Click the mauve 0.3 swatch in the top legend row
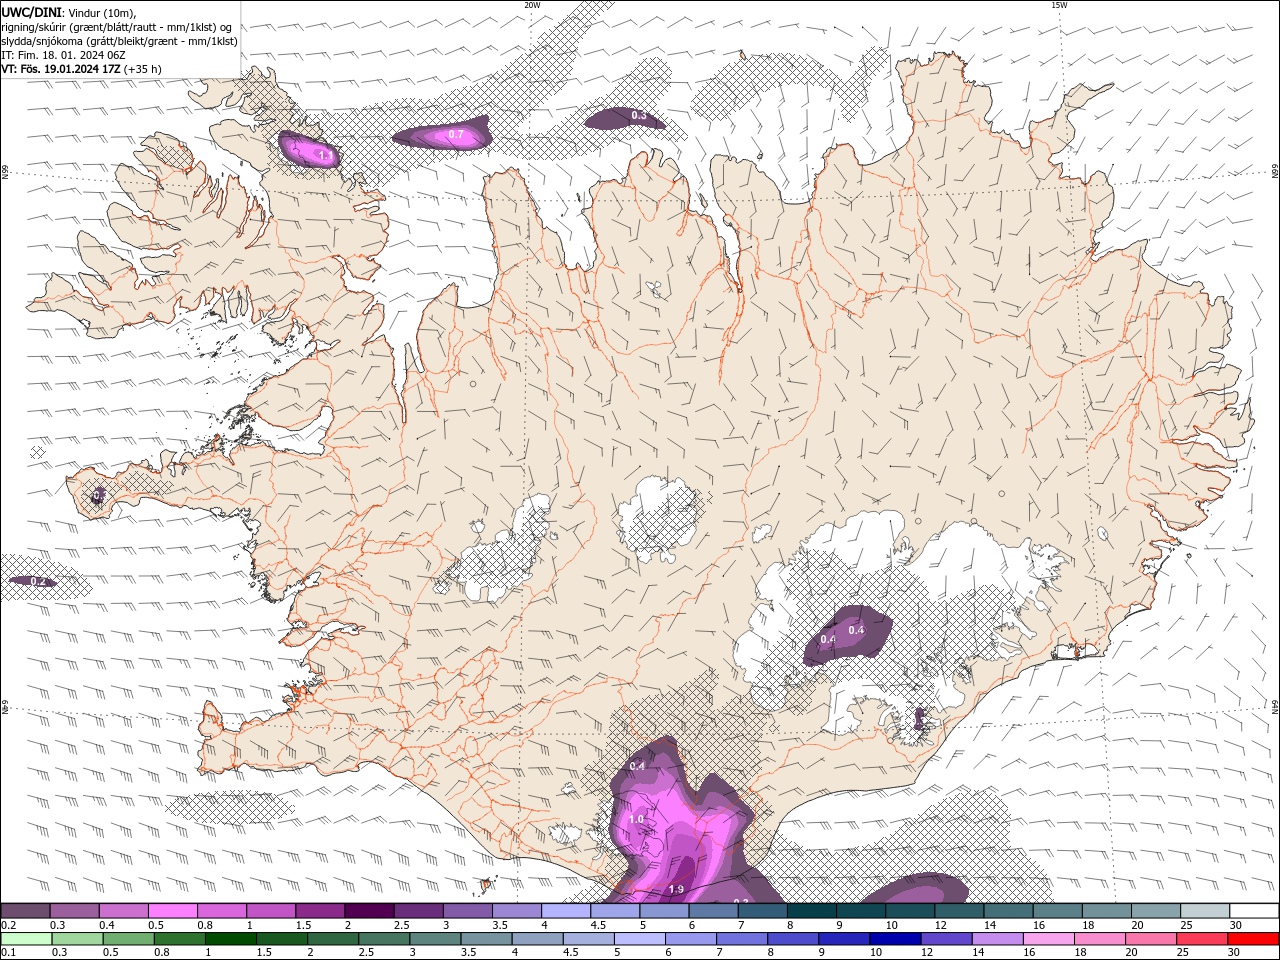 click(75, 911)
